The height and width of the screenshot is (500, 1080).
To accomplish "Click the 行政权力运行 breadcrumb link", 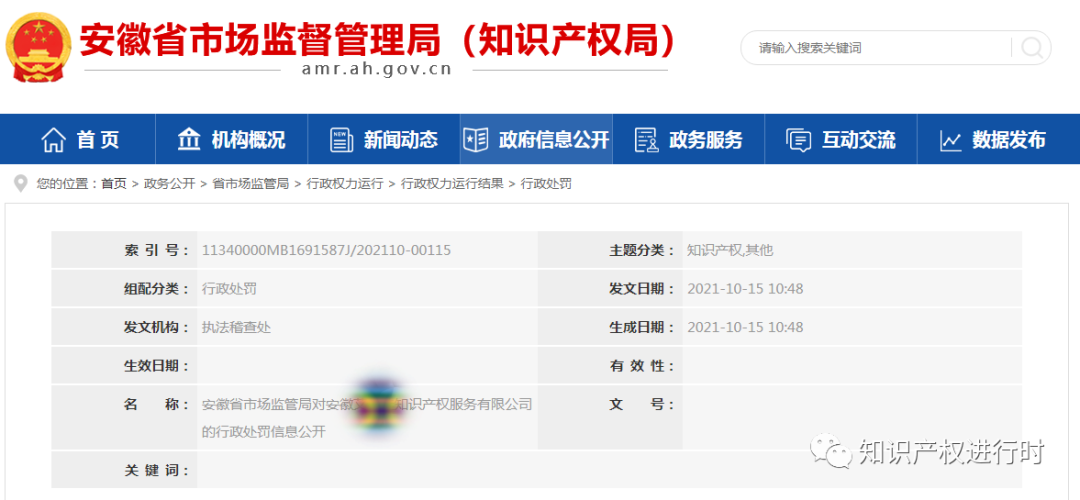I will pos(345,184).
